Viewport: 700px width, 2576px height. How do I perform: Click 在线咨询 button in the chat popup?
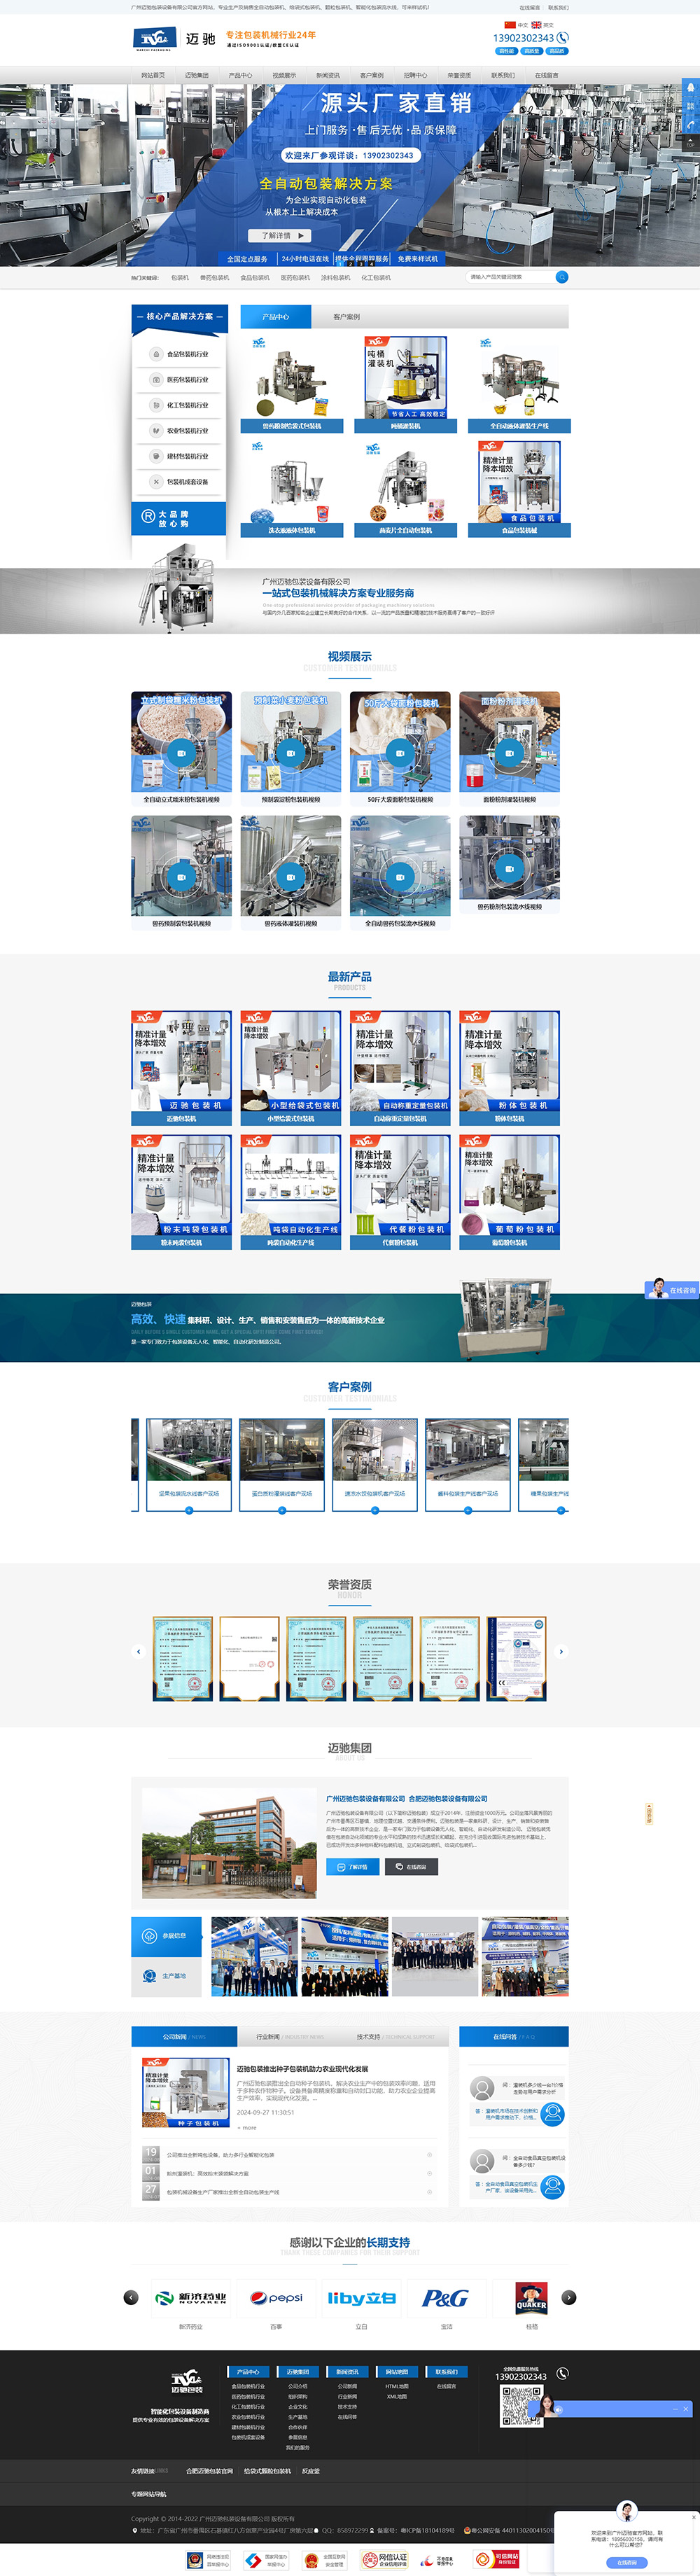[x=627, y=2562]
